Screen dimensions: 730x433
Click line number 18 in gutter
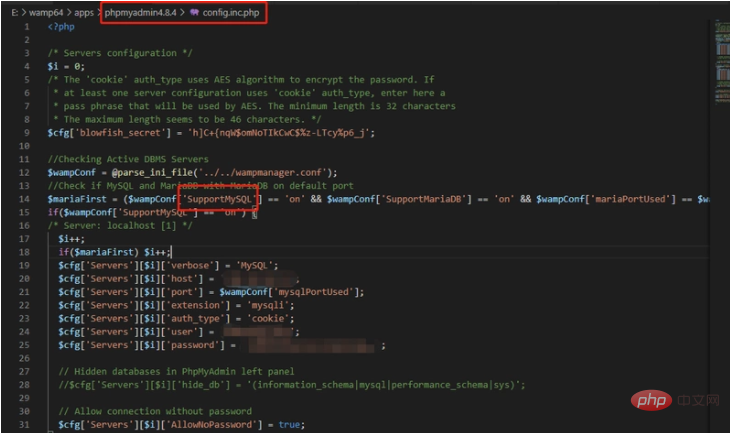pyautogui.click(x=24, y=252)
